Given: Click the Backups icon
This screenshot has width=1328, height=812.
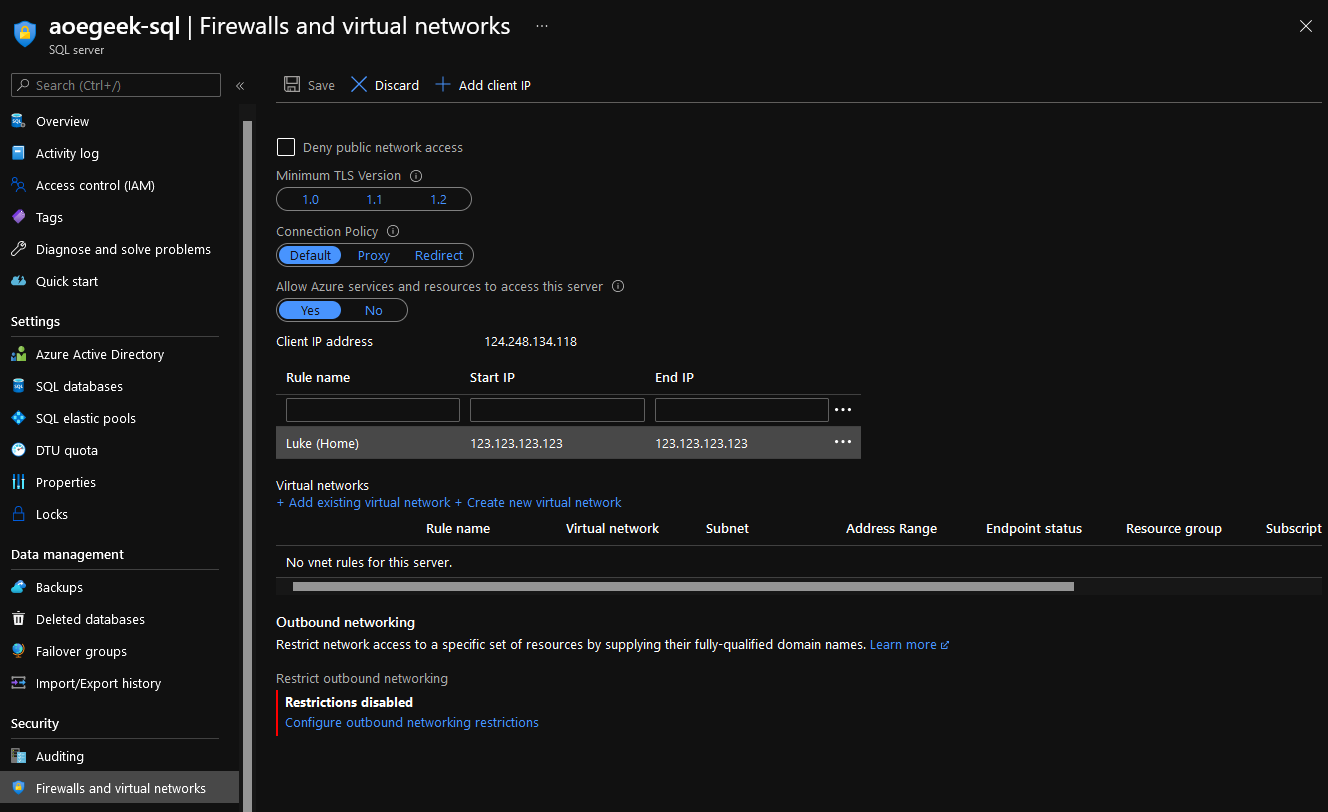Looking at the screenshot, I should click(18, 587).
